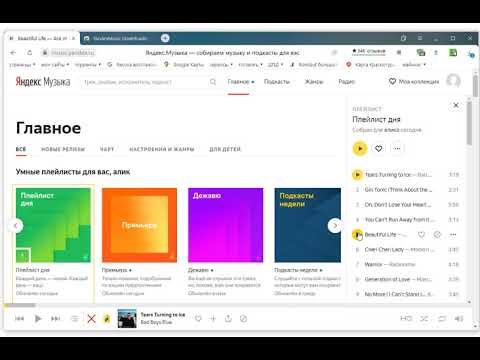Dislike current track in player bar
The width and height of the screenshot is (480, 360).
[x=243, y=319]
